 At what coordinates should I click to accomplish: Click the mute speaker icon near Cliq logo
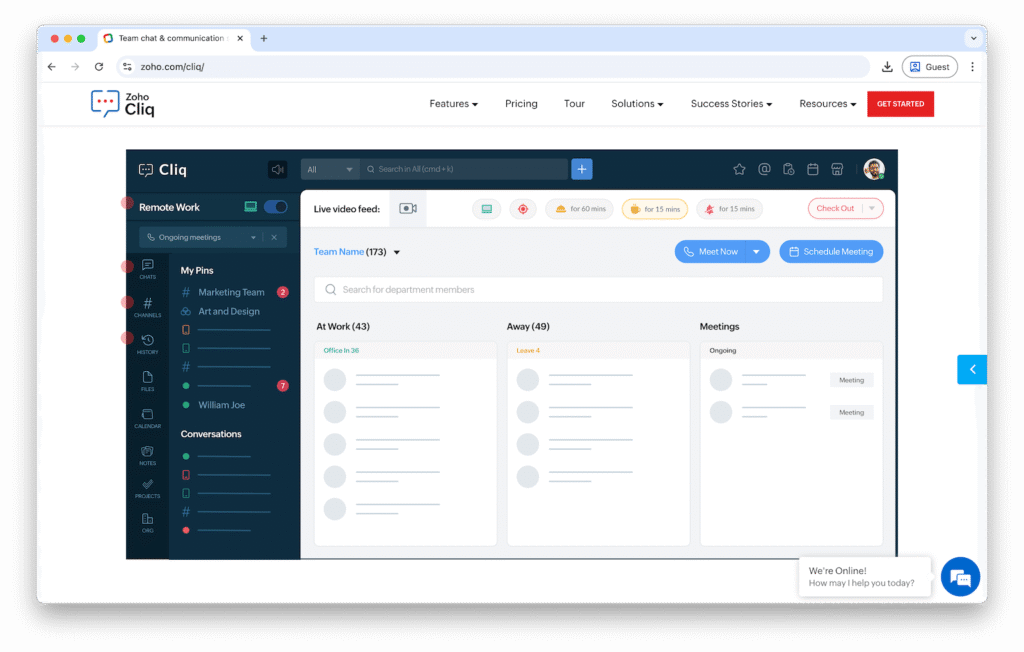(x=277, y=170)
